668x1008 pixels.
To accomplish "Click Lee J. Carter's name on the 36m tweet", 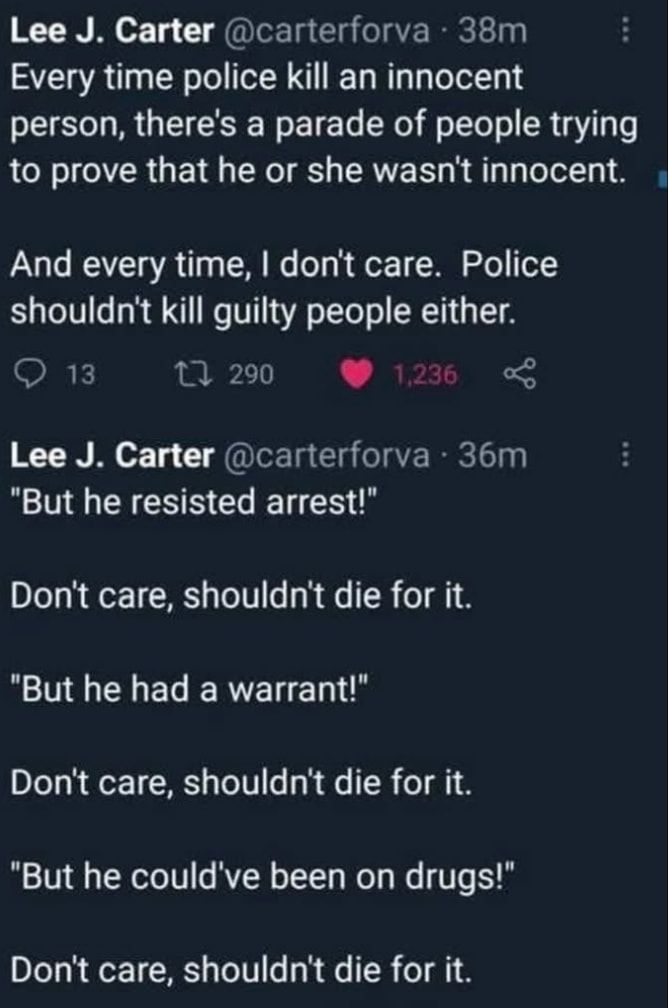I will coord(110,455).
